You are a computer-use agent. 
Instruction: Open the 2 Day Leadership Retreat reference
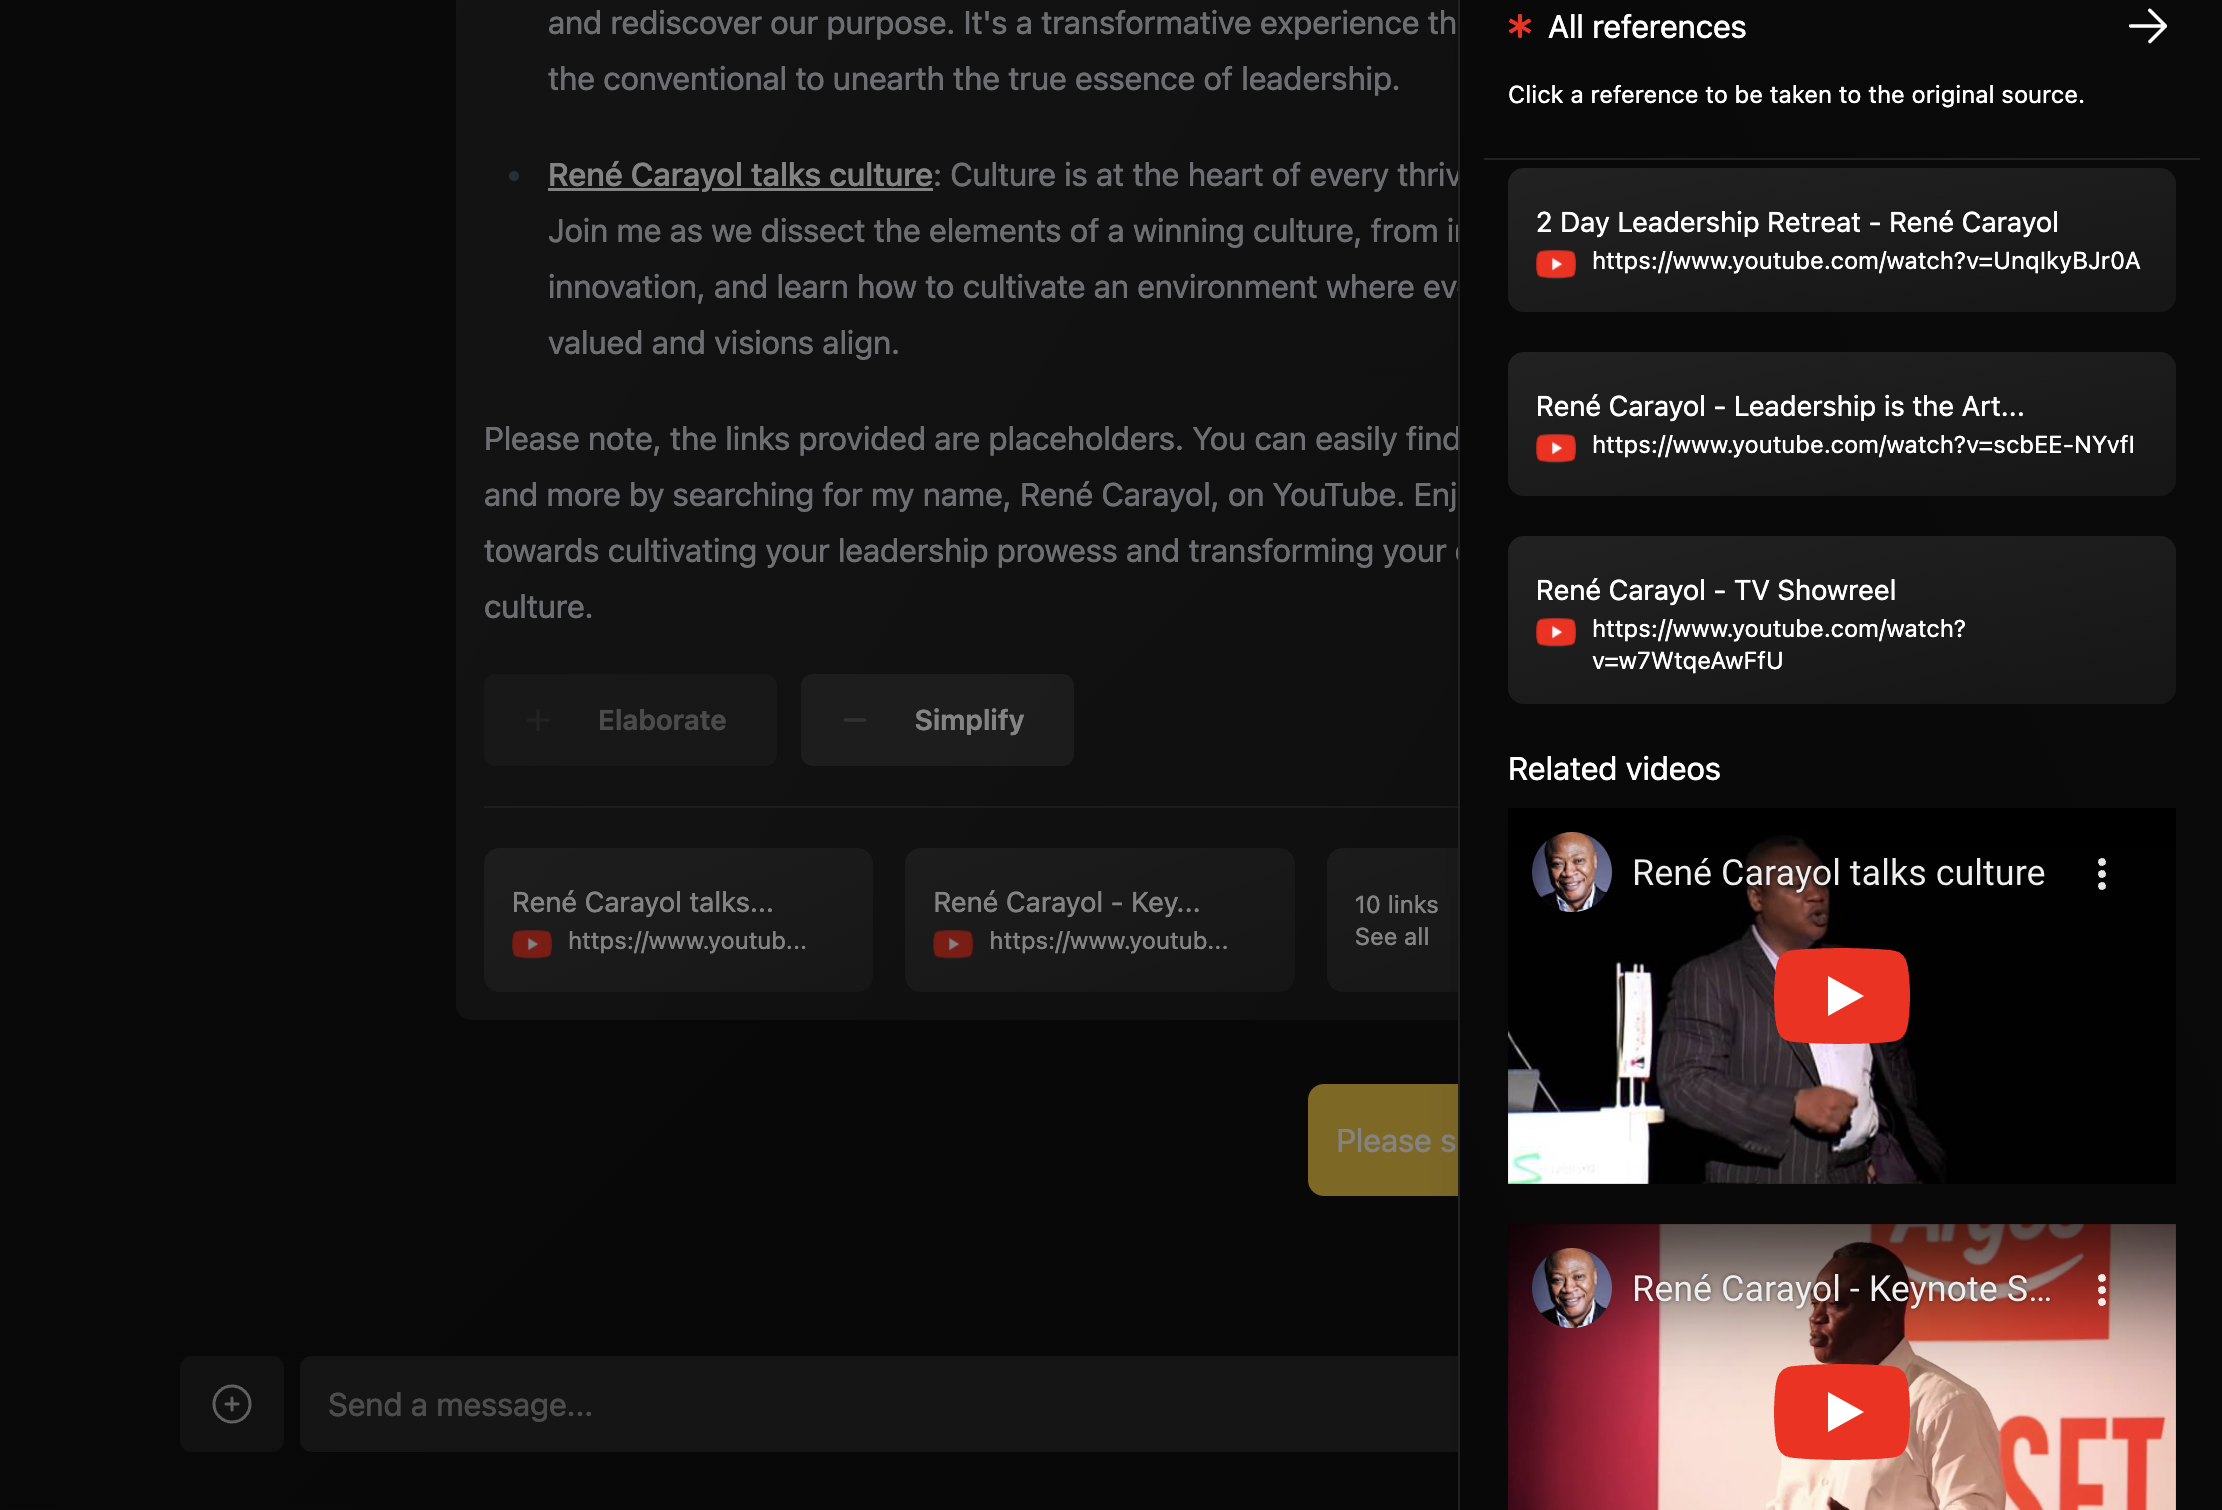click(x=1841, y=240)
